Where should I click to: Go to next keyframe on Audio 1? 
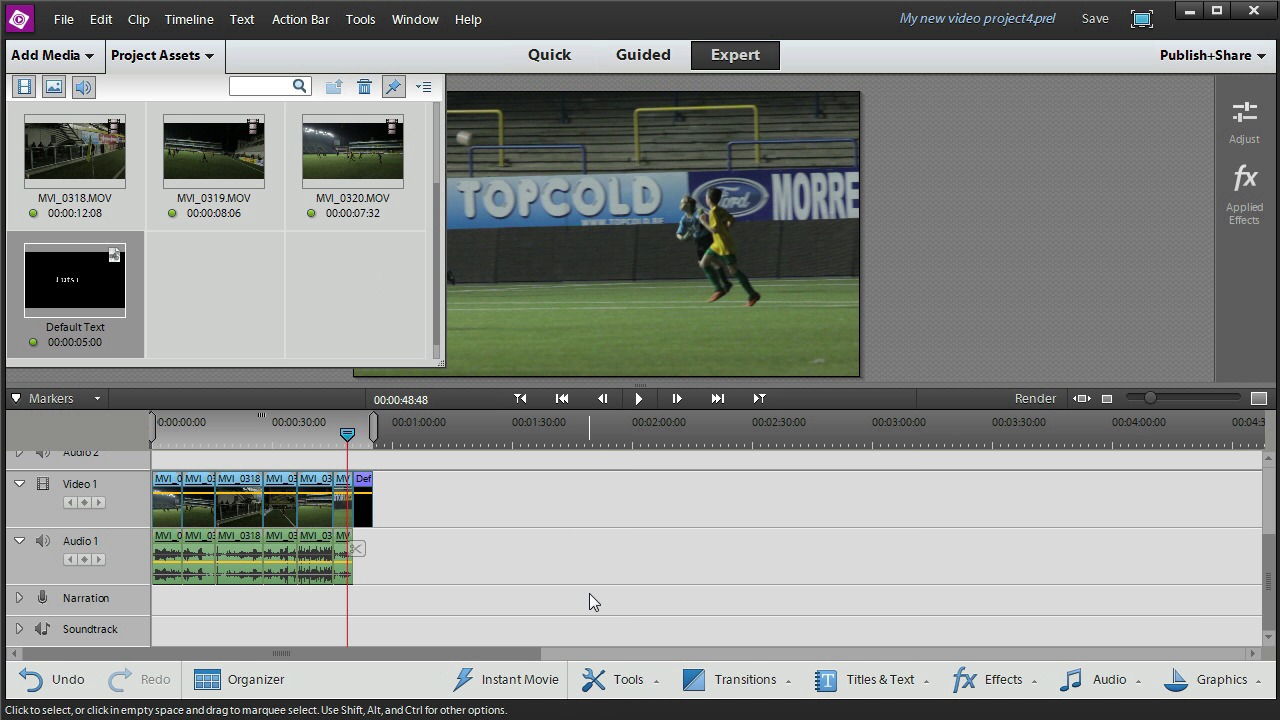click(98, 559)
